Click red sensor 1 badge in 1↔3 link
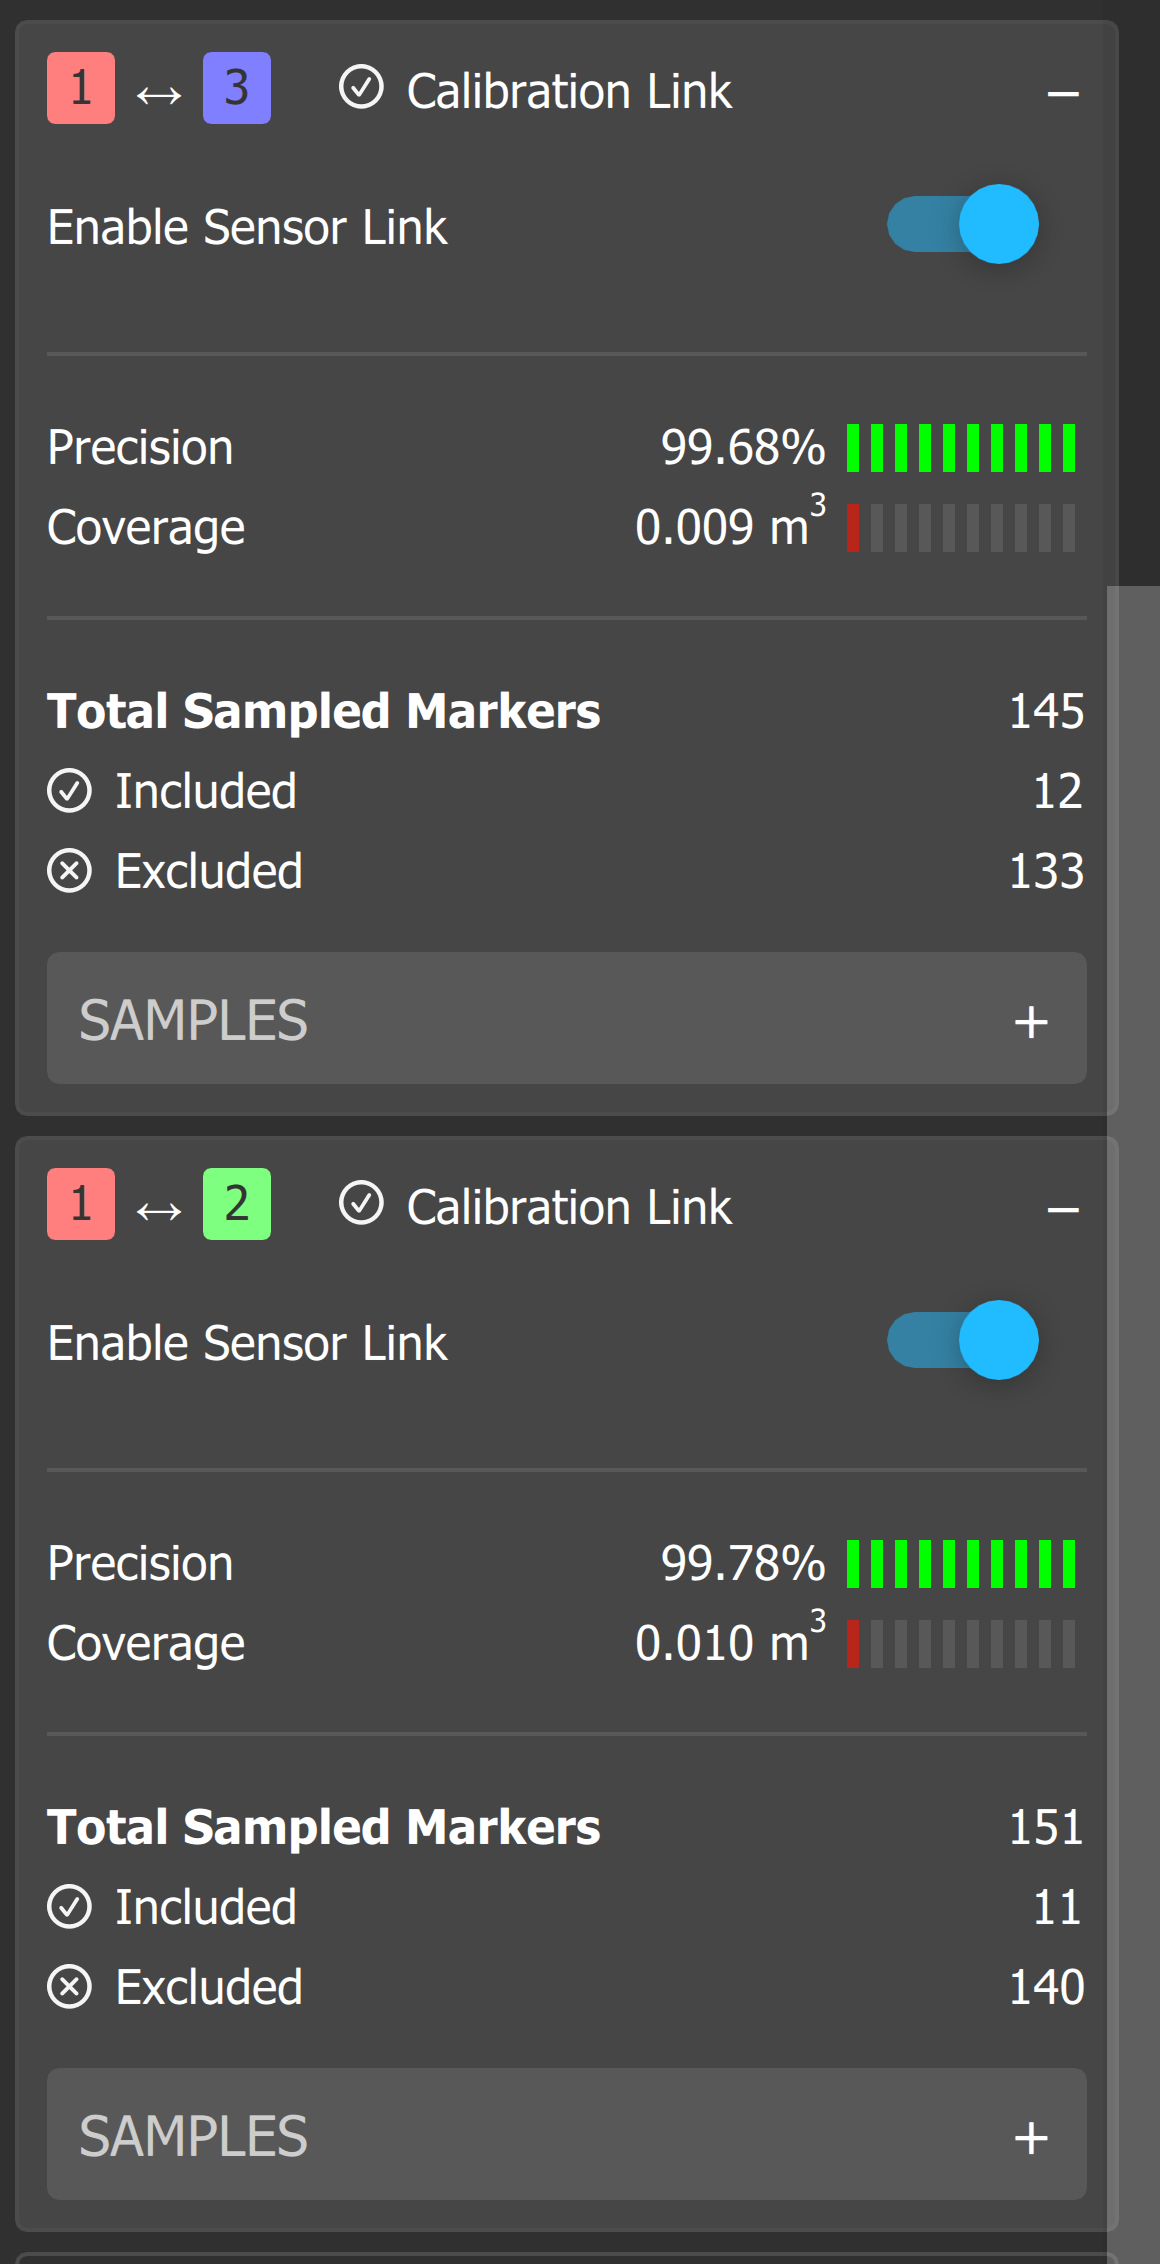 tap(81, 88)
